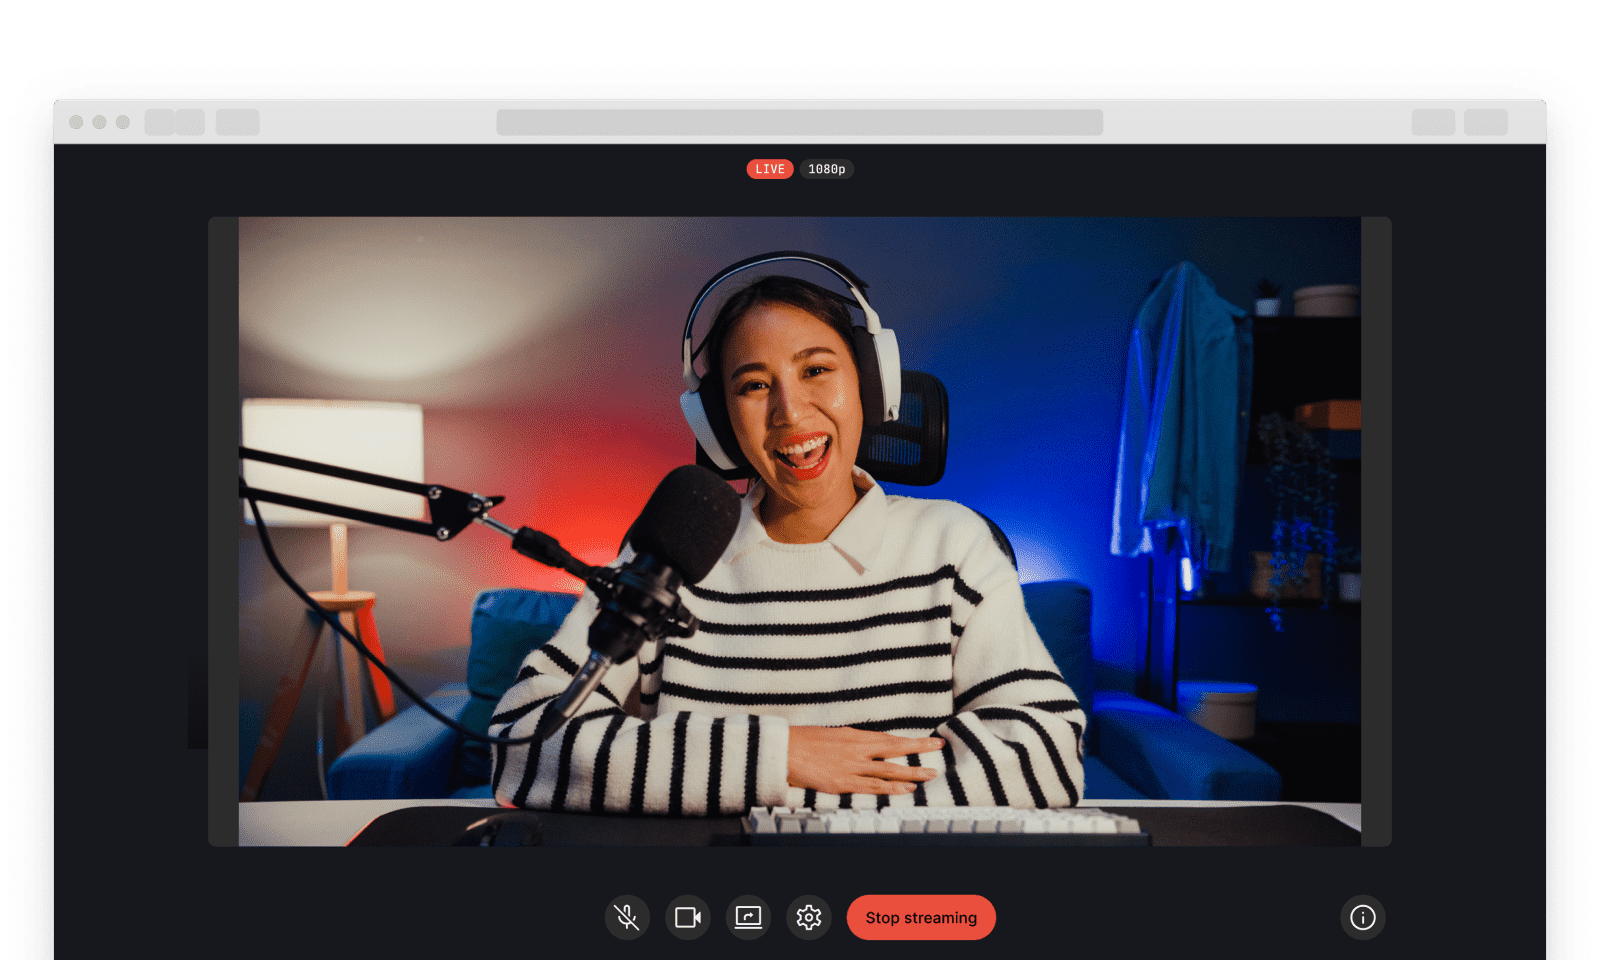
Task: Click the stream info icon
Action: click(1364, 917)
